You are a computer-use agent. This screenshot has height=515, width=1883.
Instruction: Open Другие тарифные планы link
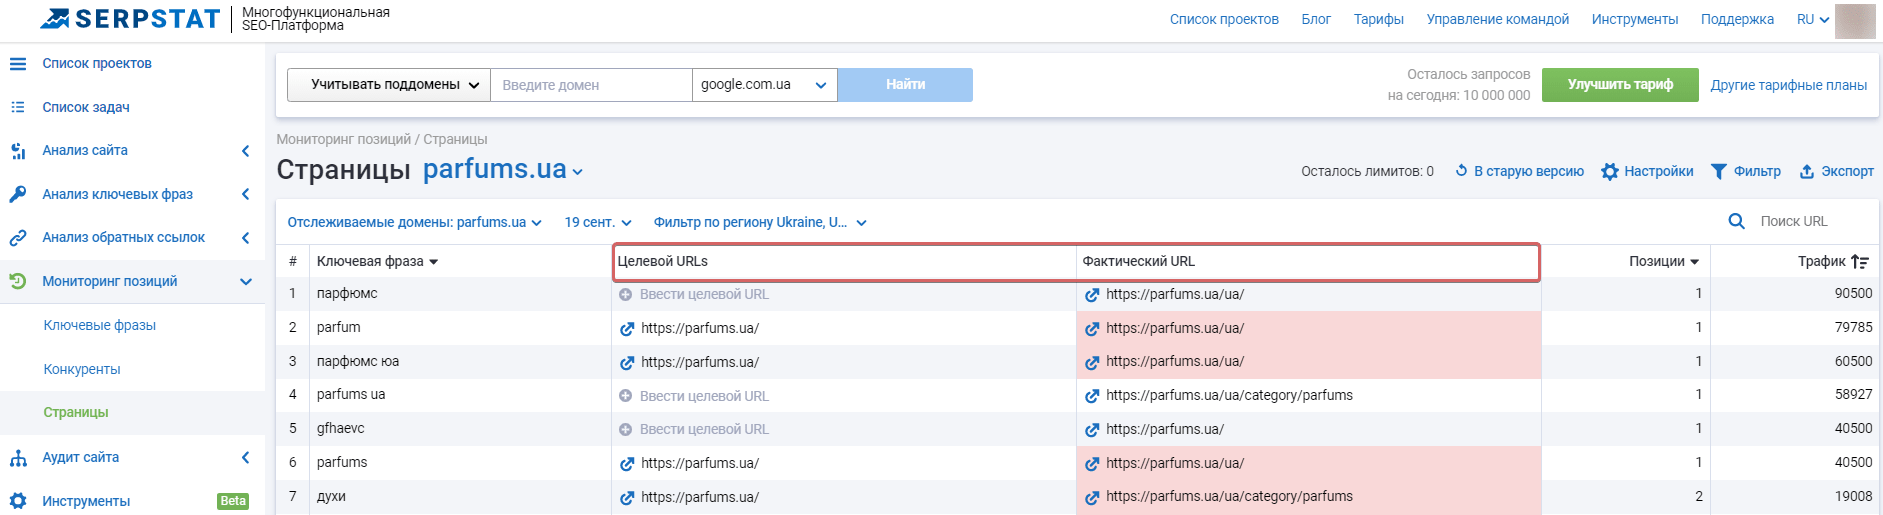[x=1789, y=85]
